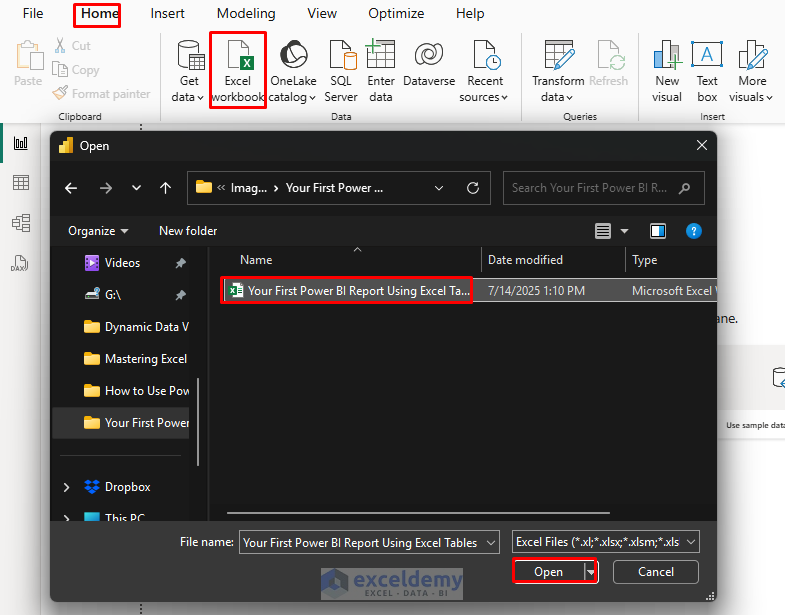Close the Open dialog

702,145
